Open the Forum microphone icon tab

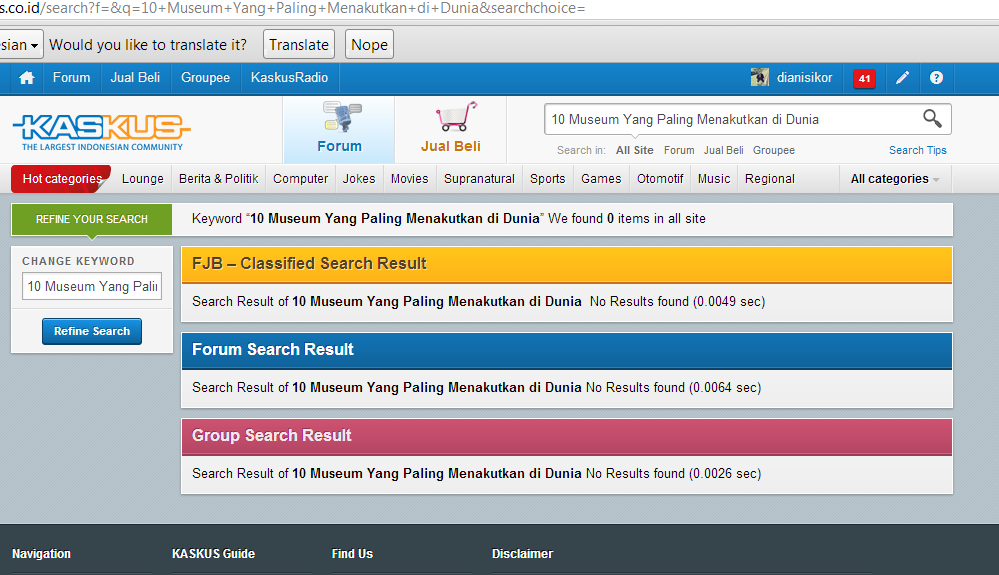pyautogui.click(x=340, y=129)
